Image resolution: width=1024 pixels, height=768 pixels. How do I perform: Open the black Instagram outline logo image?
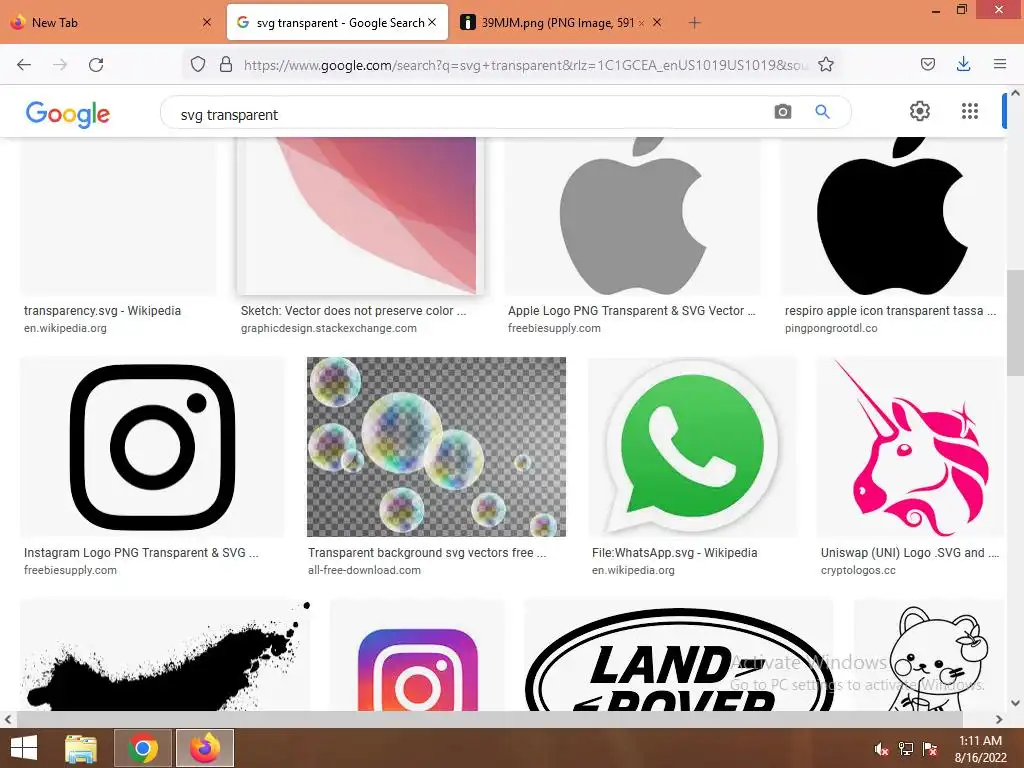pos(152,447)
